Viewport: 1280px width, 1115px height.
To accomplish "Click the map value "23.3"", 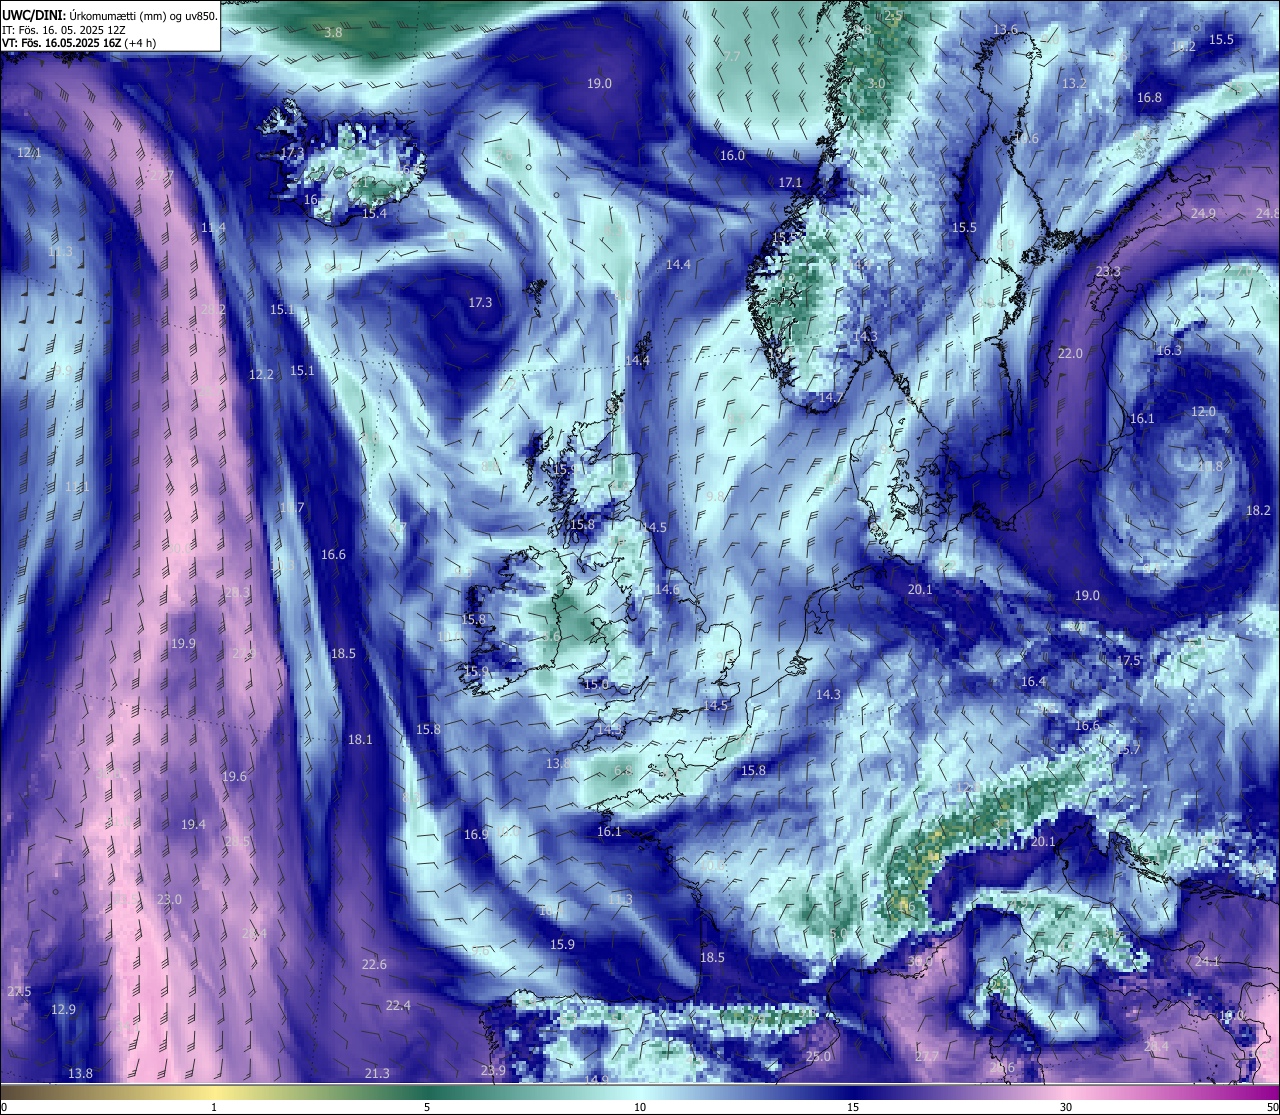I will (1108, 272).
